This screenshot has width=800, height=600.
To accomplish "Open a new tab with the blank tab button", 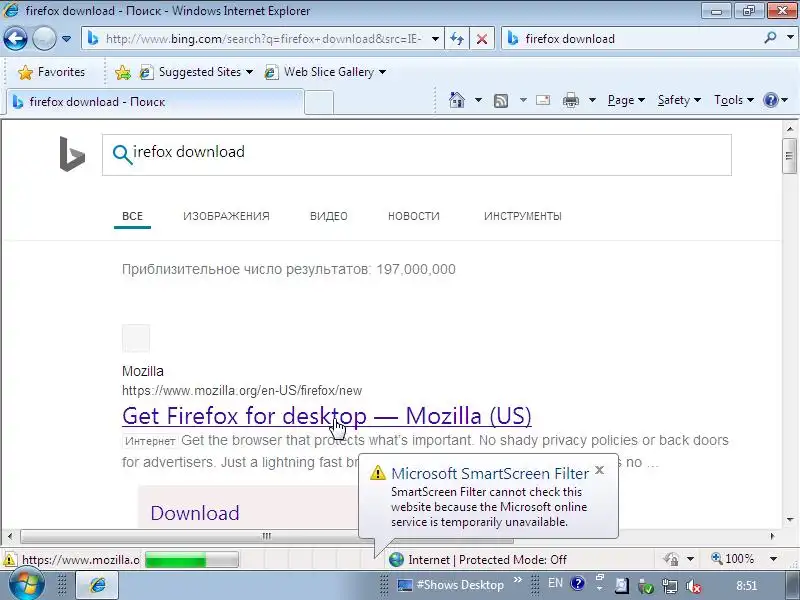I will coord(319,102).
